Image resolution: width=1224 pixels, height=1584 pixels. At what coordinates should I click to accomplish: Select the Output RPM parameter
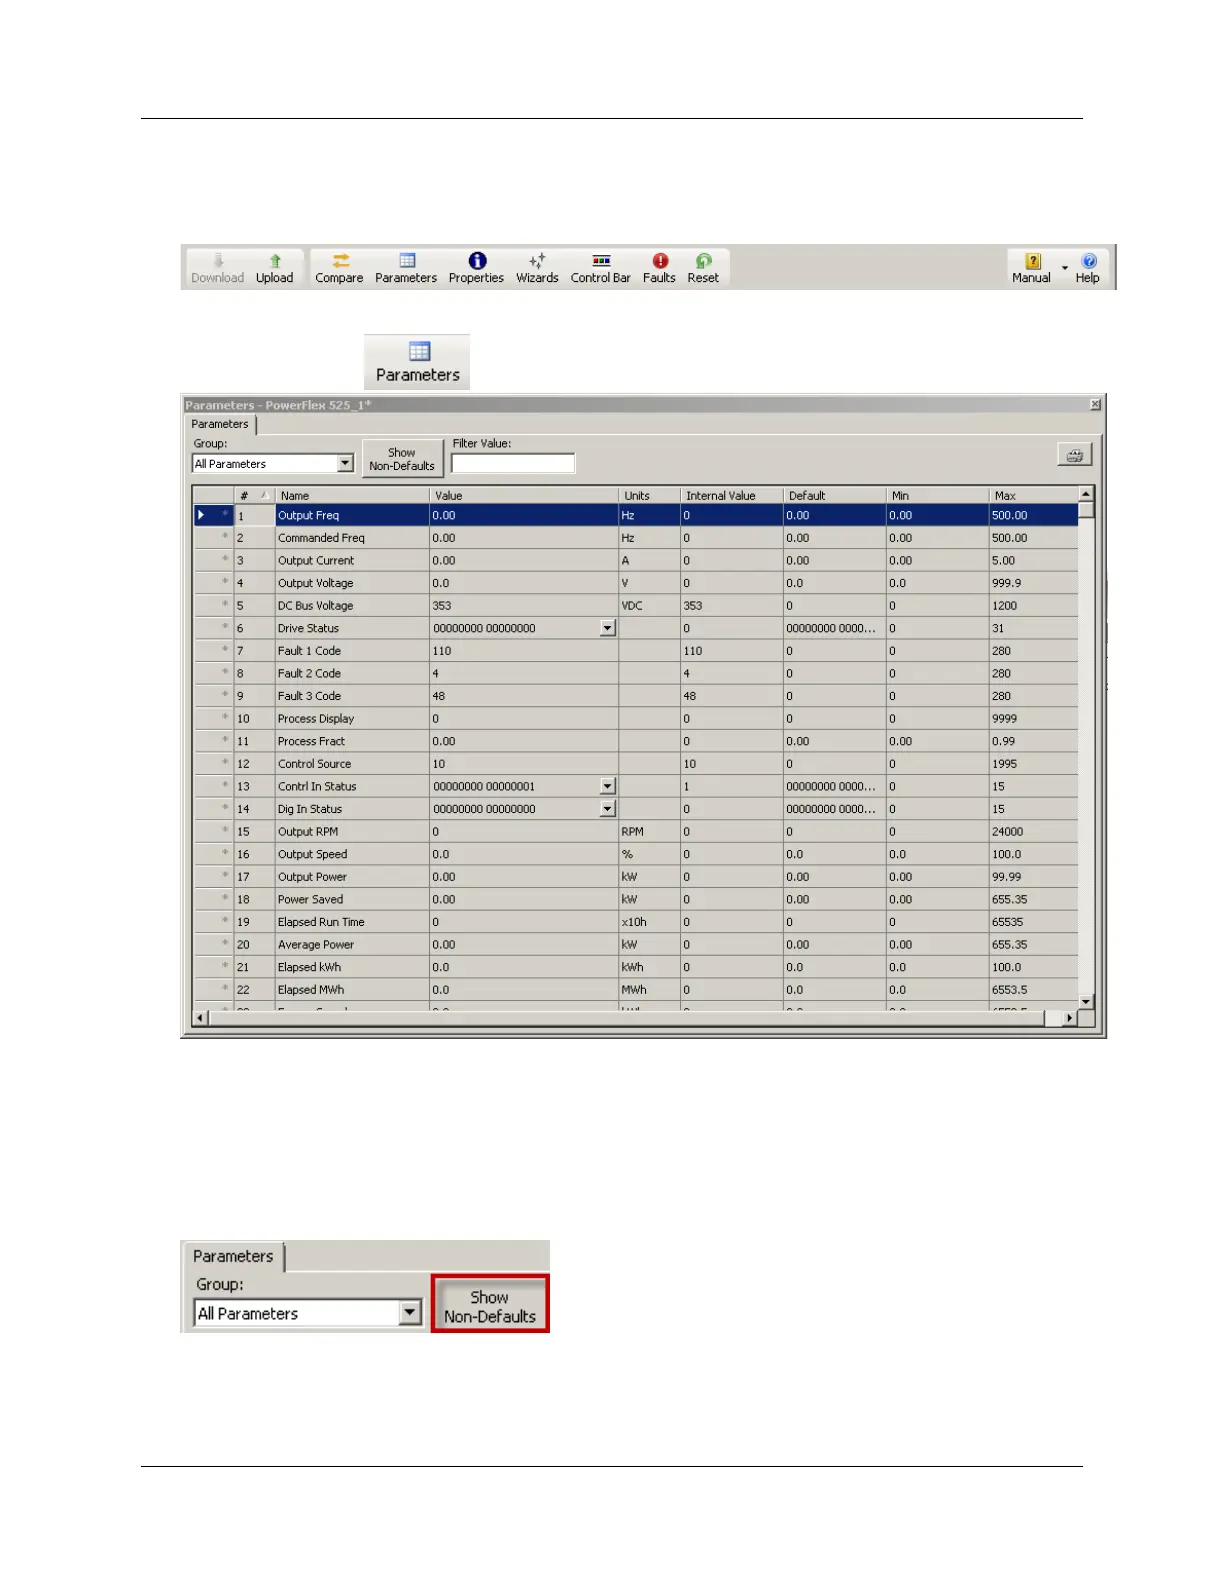[x=308, y=832]
